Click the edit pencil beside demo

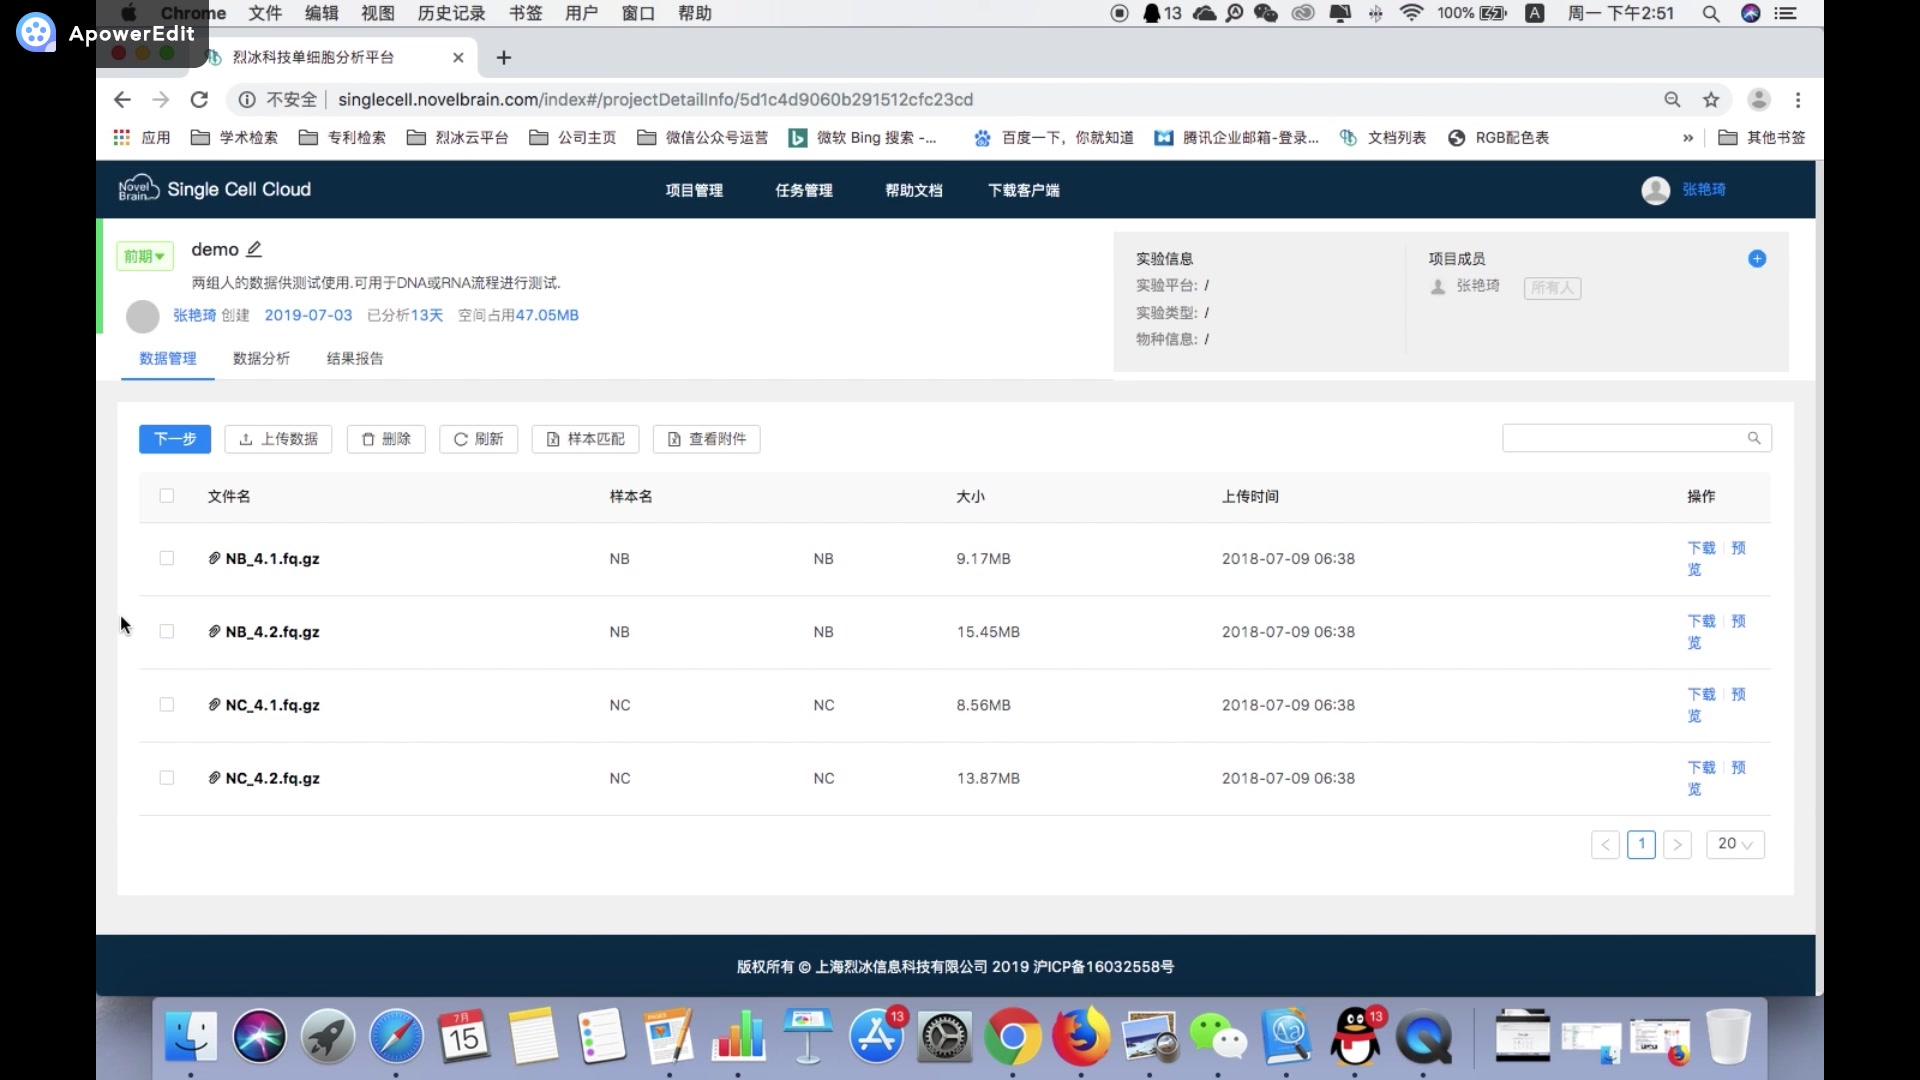[x=254, y=249]
